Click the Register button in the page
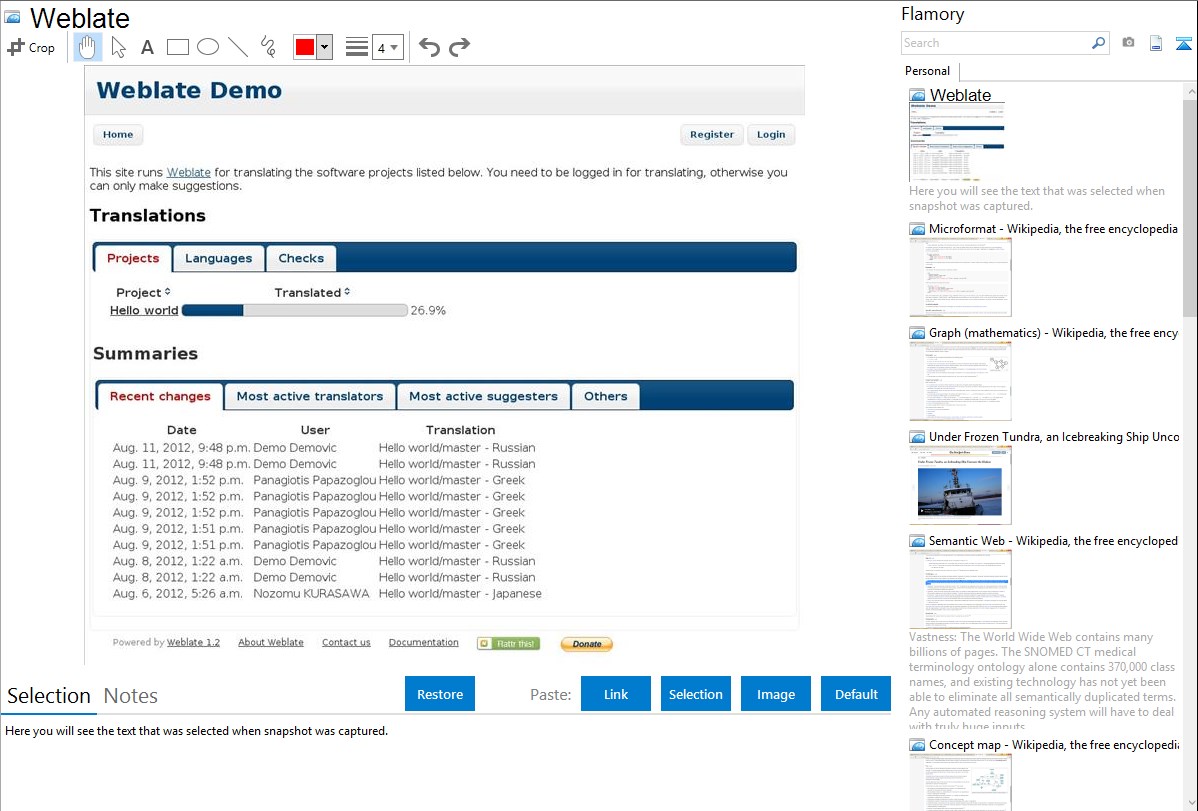1198x811 pixels. tap(712, 135)
